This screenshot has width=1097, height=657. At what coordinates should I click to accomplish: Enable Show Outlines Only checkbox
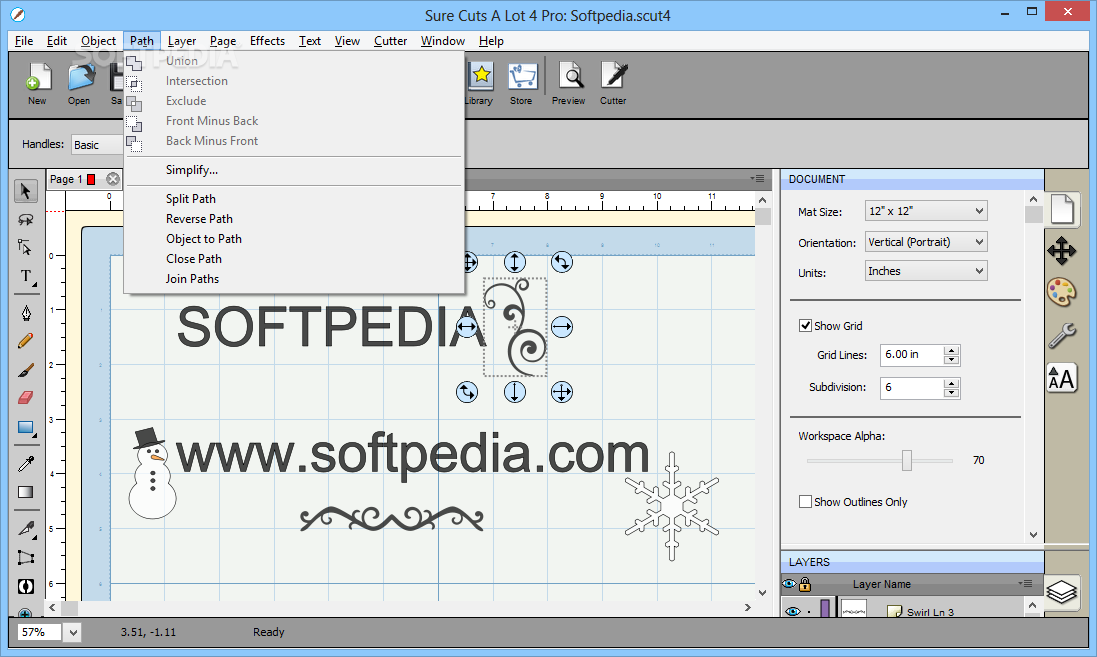pyautogui.click(x=805, y=502)
